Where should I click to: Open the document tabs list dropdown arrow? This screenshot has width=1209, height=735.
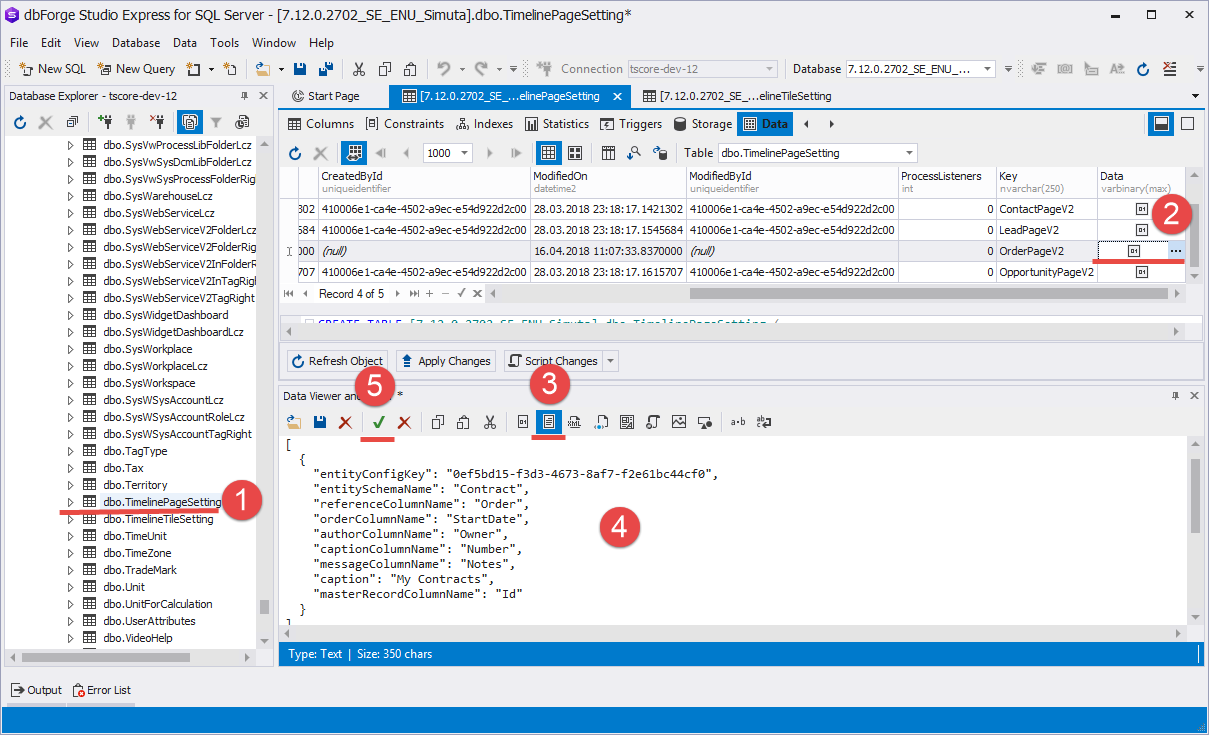pyautogui.click(x=1196, y=96)
